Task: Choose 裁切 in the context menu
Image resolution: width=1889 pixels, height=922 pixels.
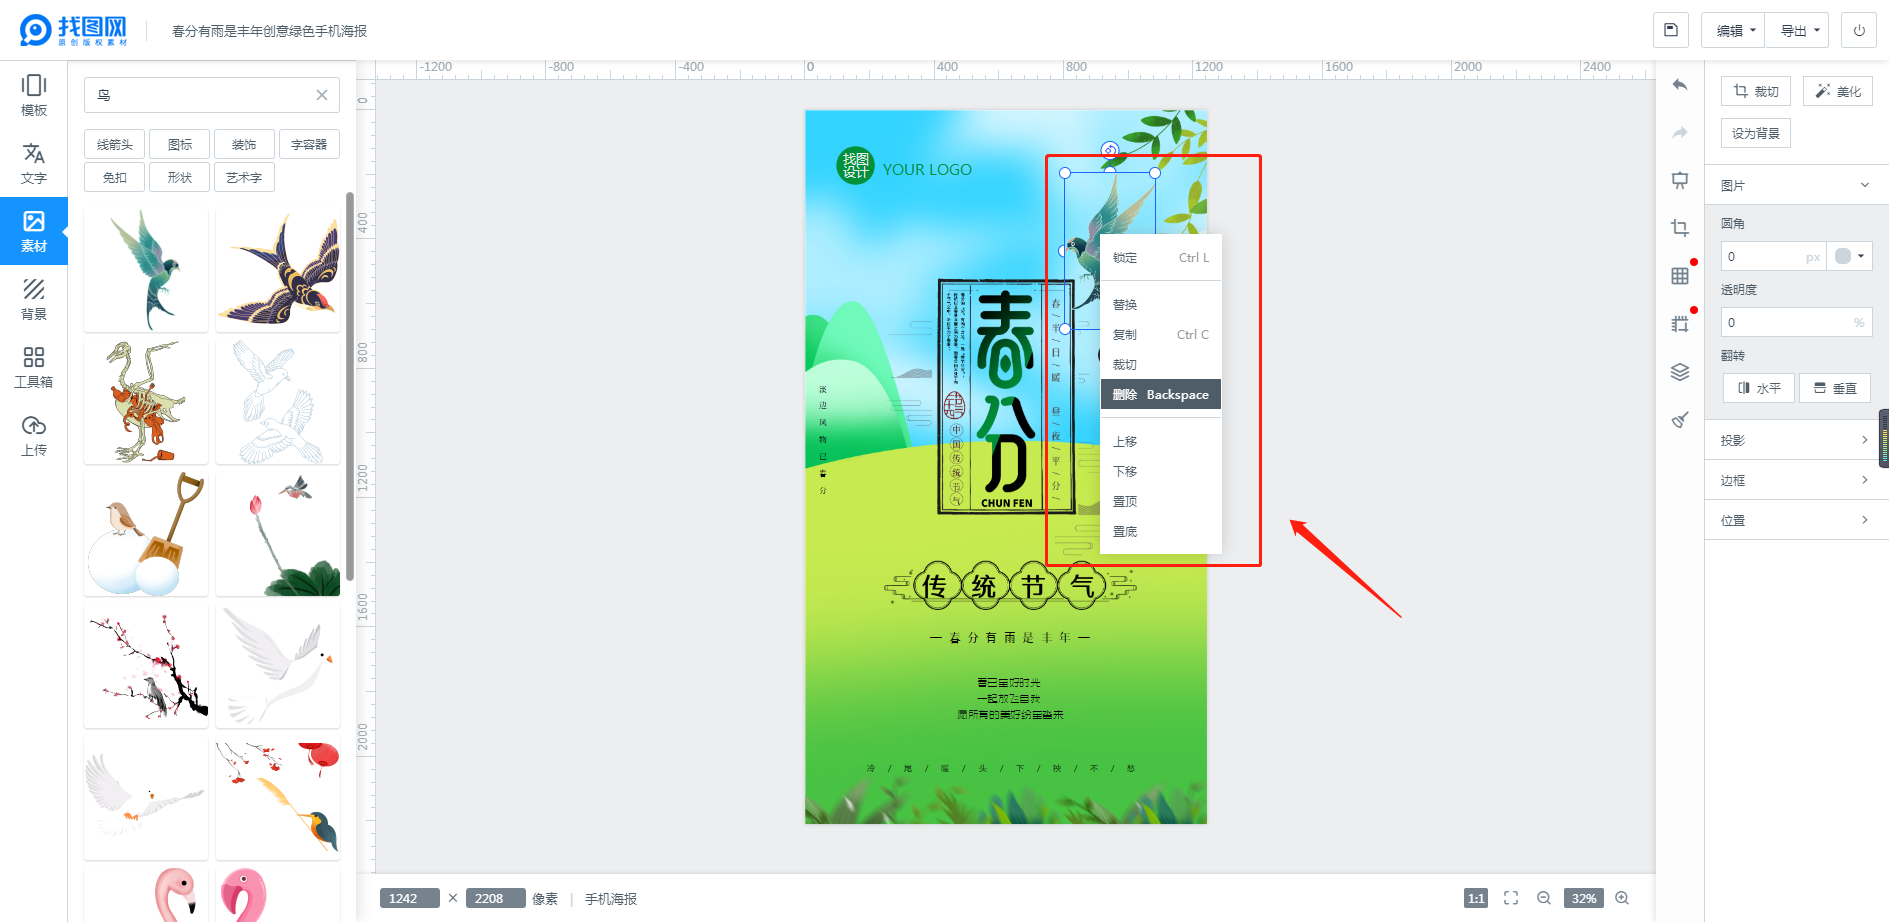Action: (1161, 364)
